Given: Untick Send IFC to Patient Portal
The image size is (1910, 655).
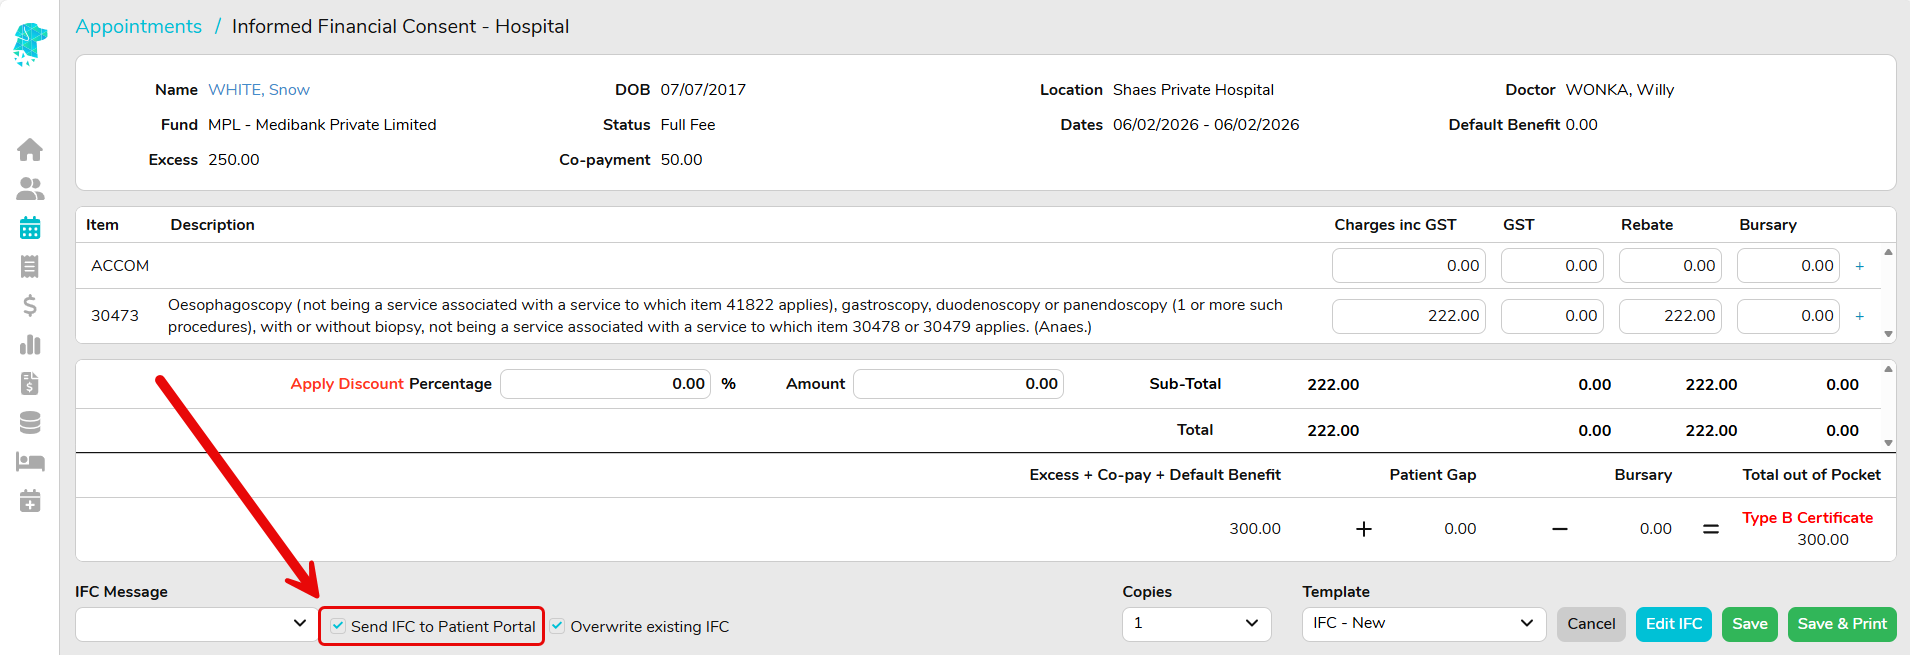Looking at the screenshot, I should pyautogui.click(x=339, y=626).
